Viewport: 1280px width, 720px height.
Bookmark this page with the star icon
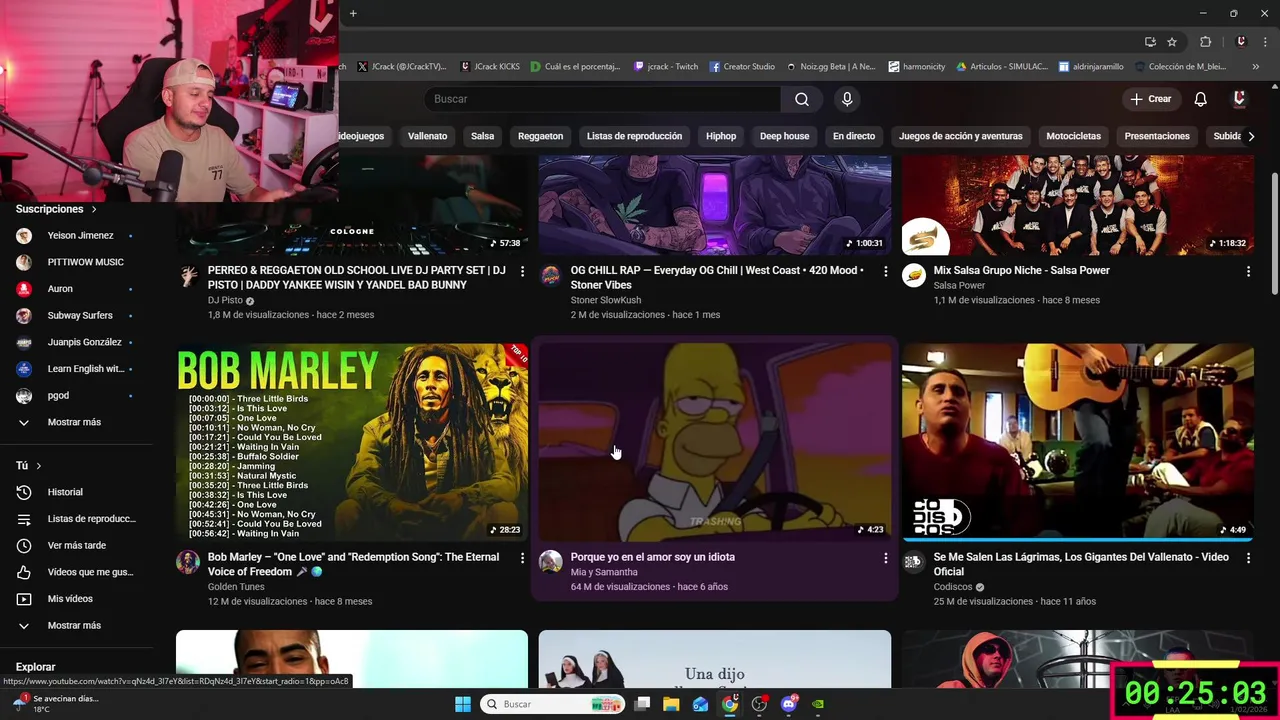point(1172,42)
